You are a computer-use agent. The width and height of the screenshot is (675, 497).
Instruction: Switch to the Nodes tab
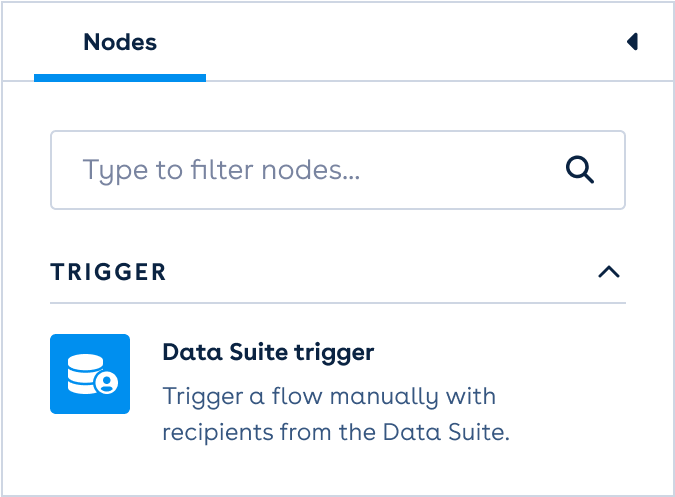point(120,42)
